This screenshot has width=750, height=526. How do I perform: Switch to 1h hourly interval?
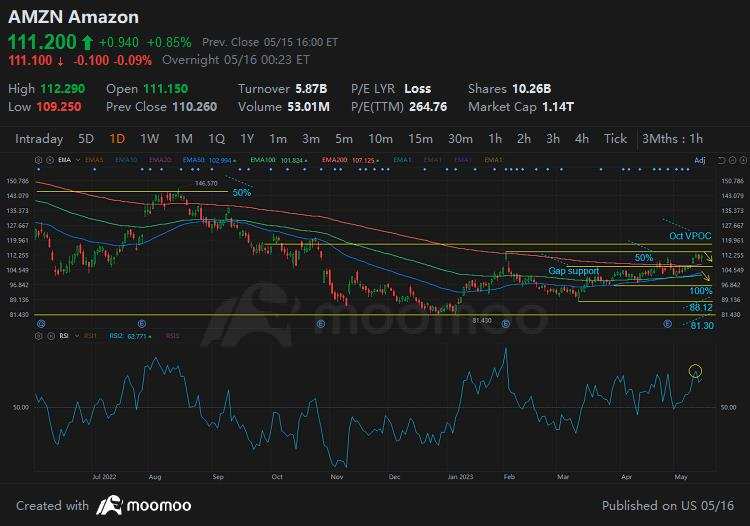point(495,139)
